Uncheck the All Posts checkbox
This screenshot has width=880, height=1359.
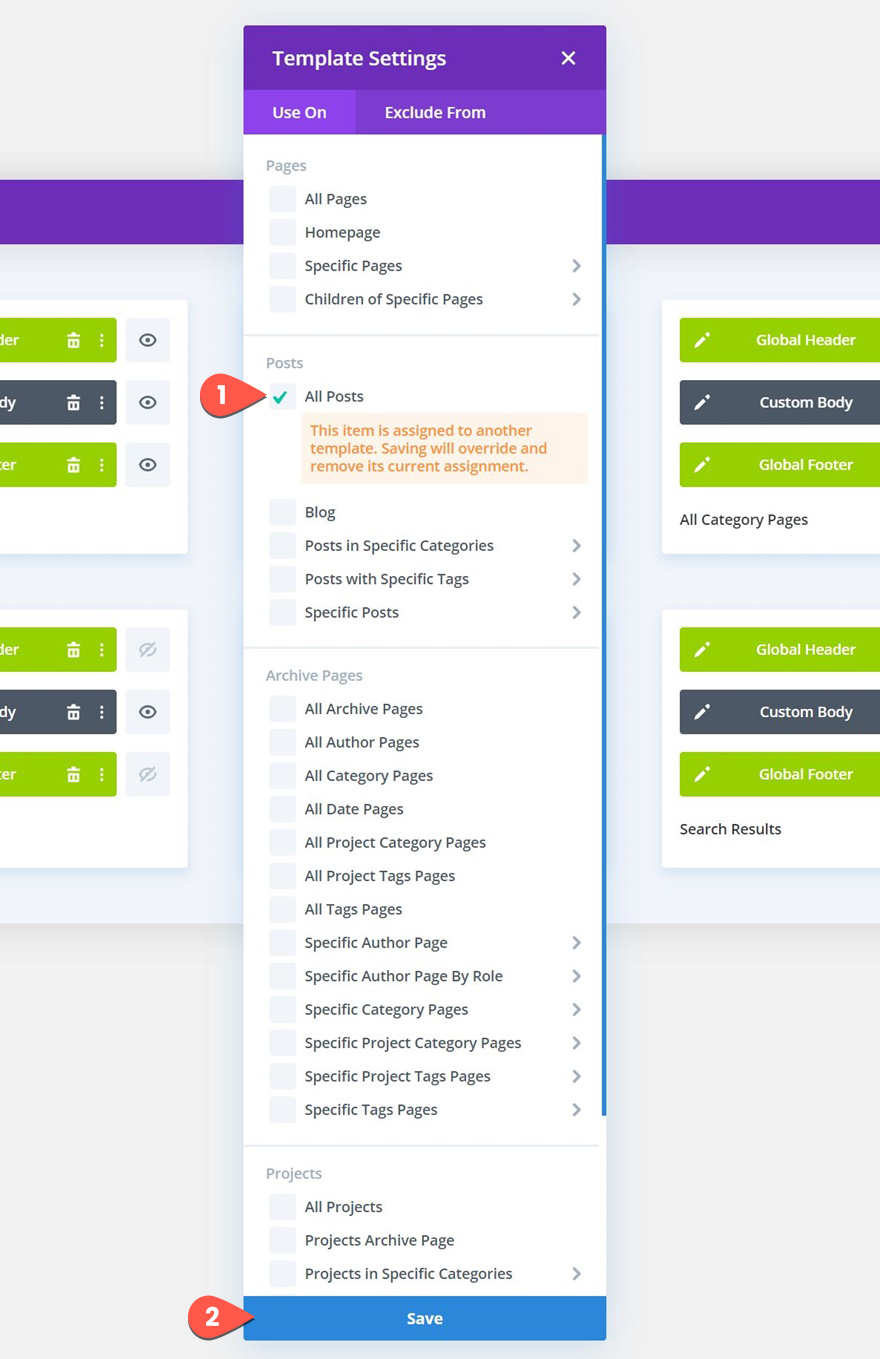[282, 396]
